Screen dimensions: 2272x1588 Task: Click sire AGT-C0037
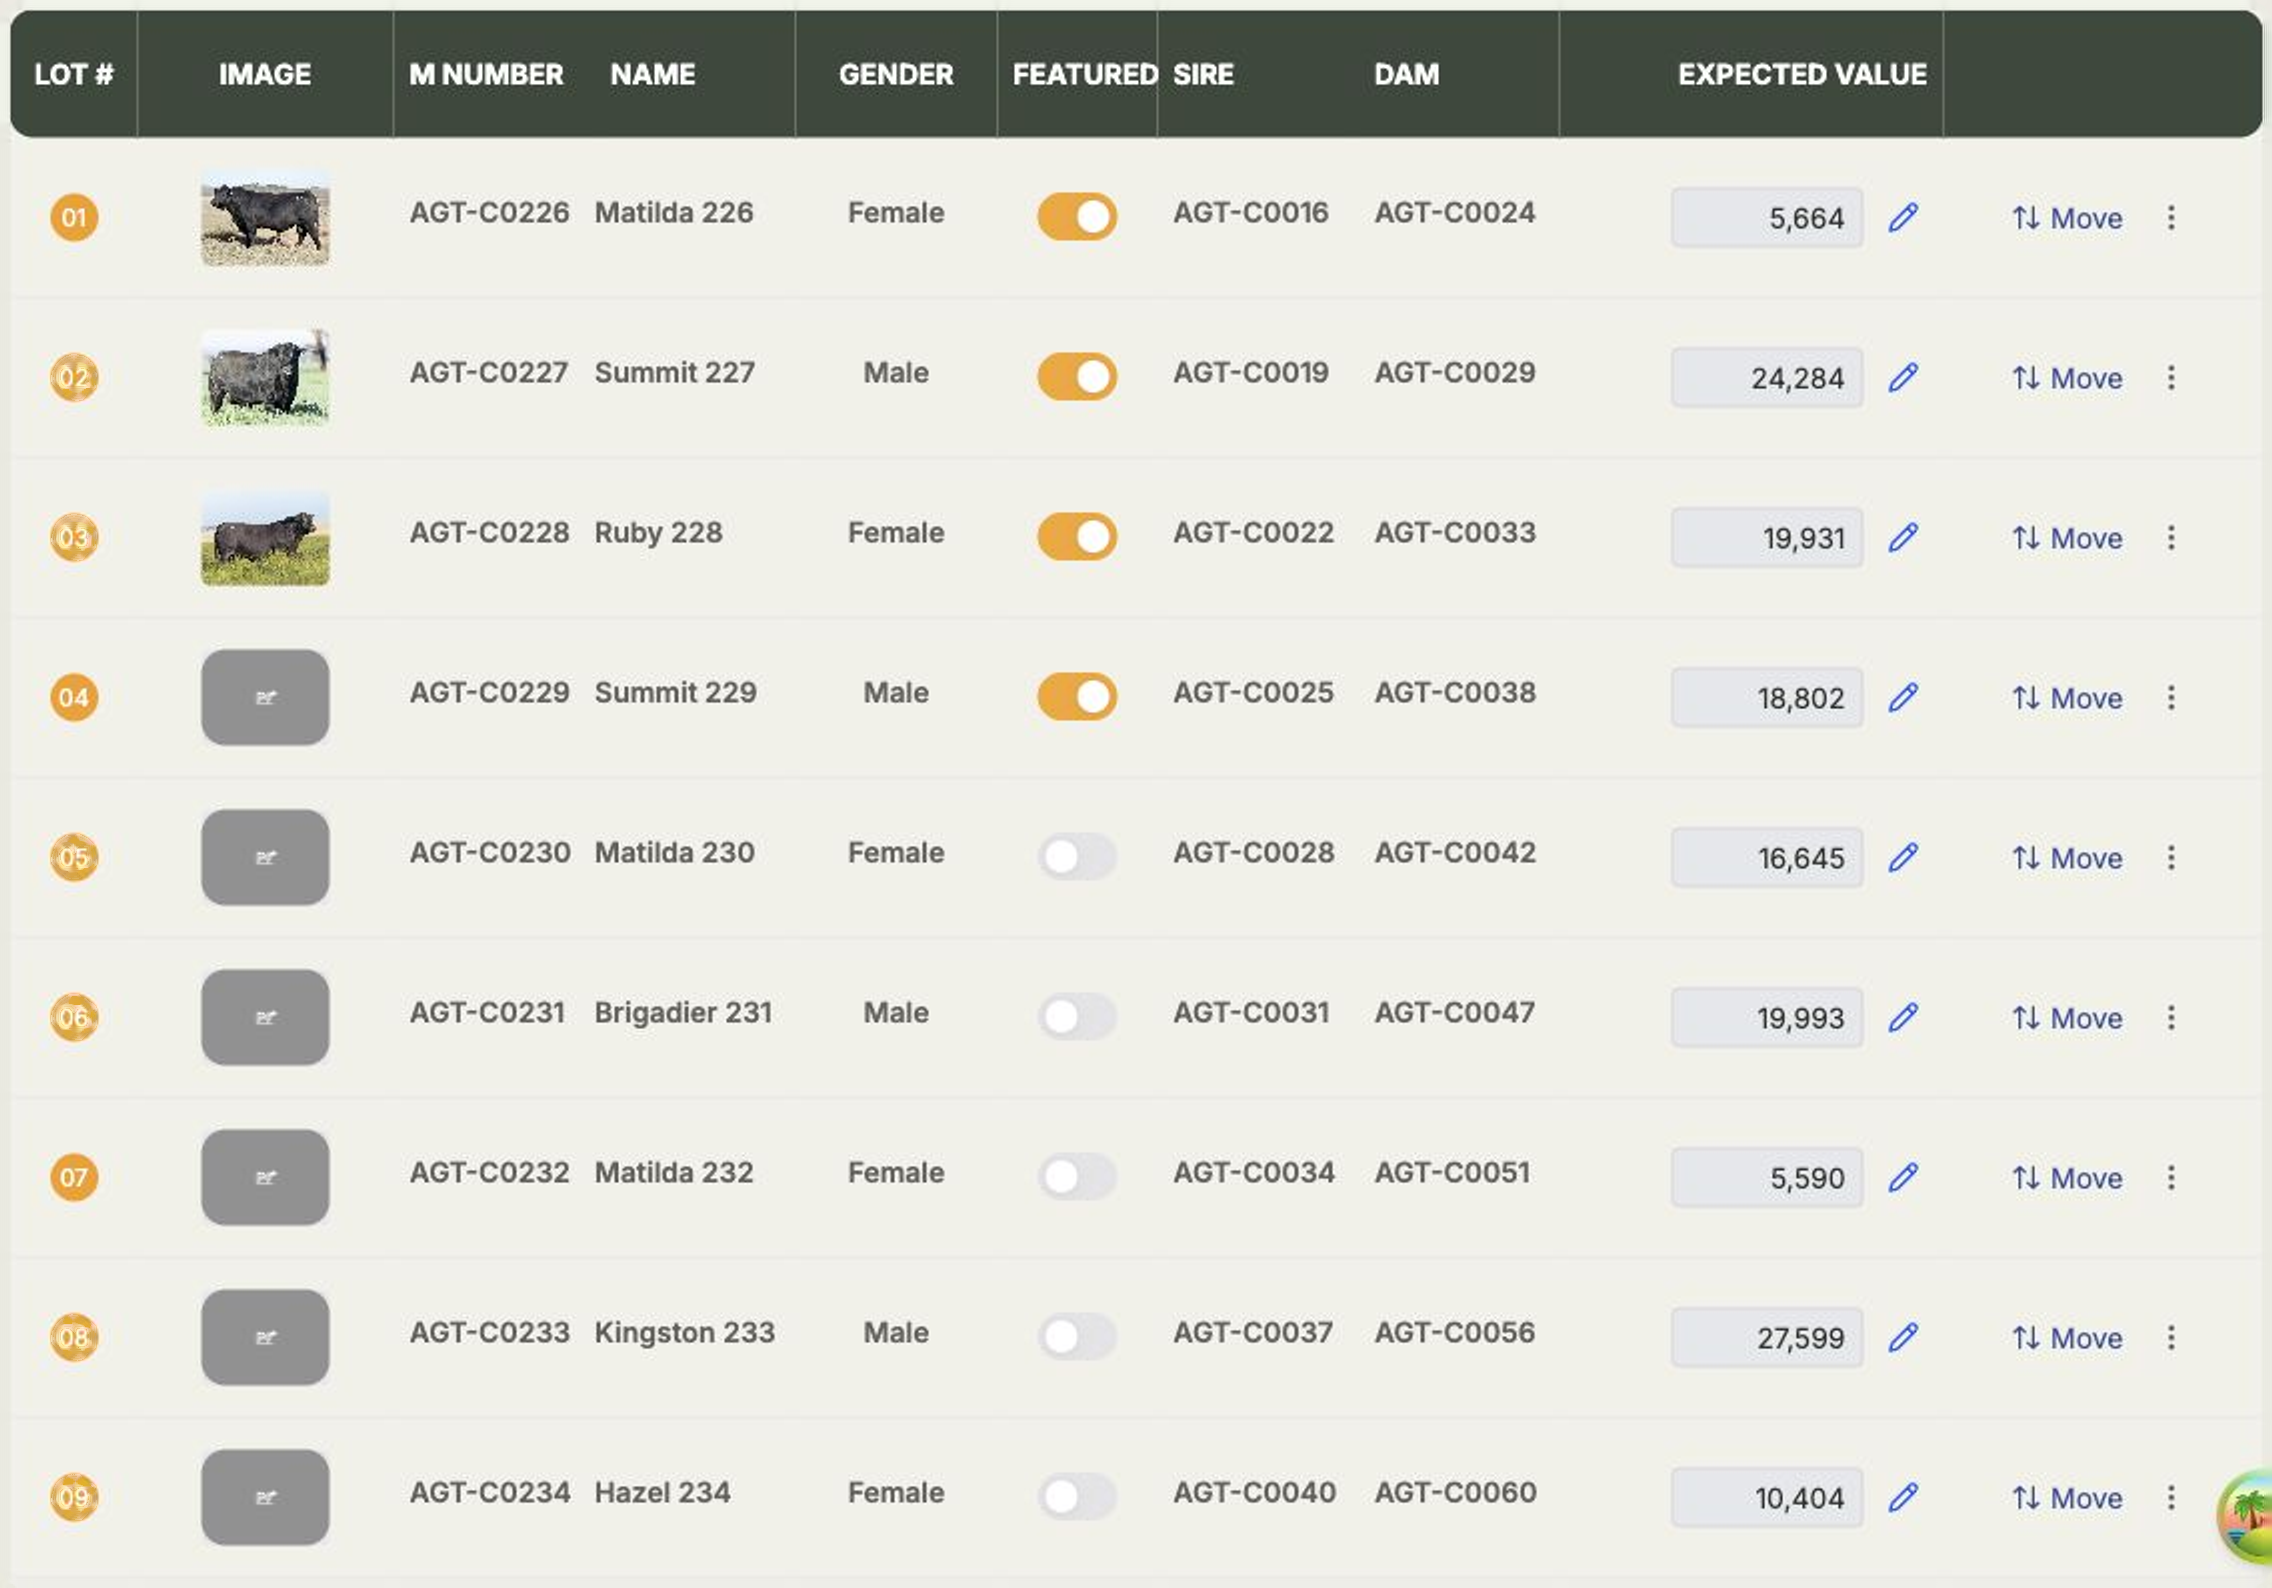(x=1253, y=1332)
